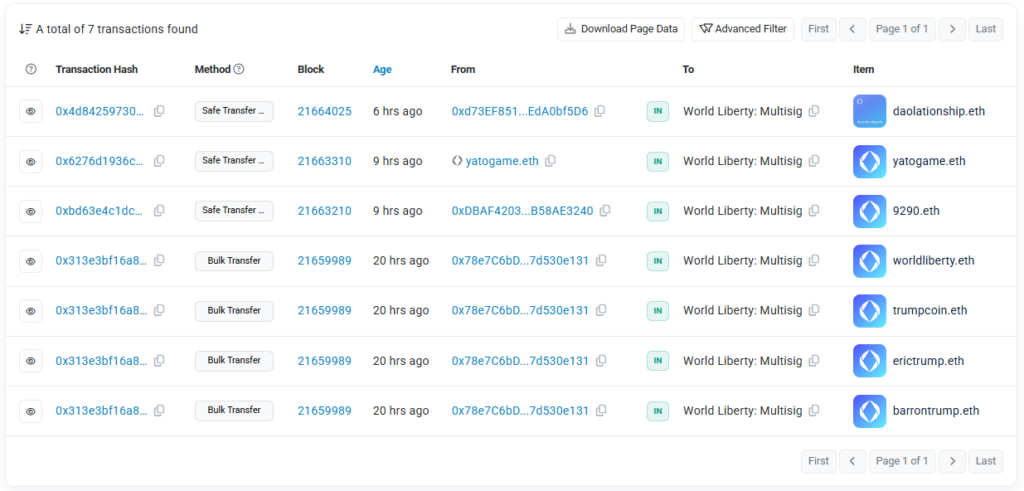This screenshot has height=491, width=1024.
Task: Copy To address in trumpcoin.eth row
Action: click(814, 310)
